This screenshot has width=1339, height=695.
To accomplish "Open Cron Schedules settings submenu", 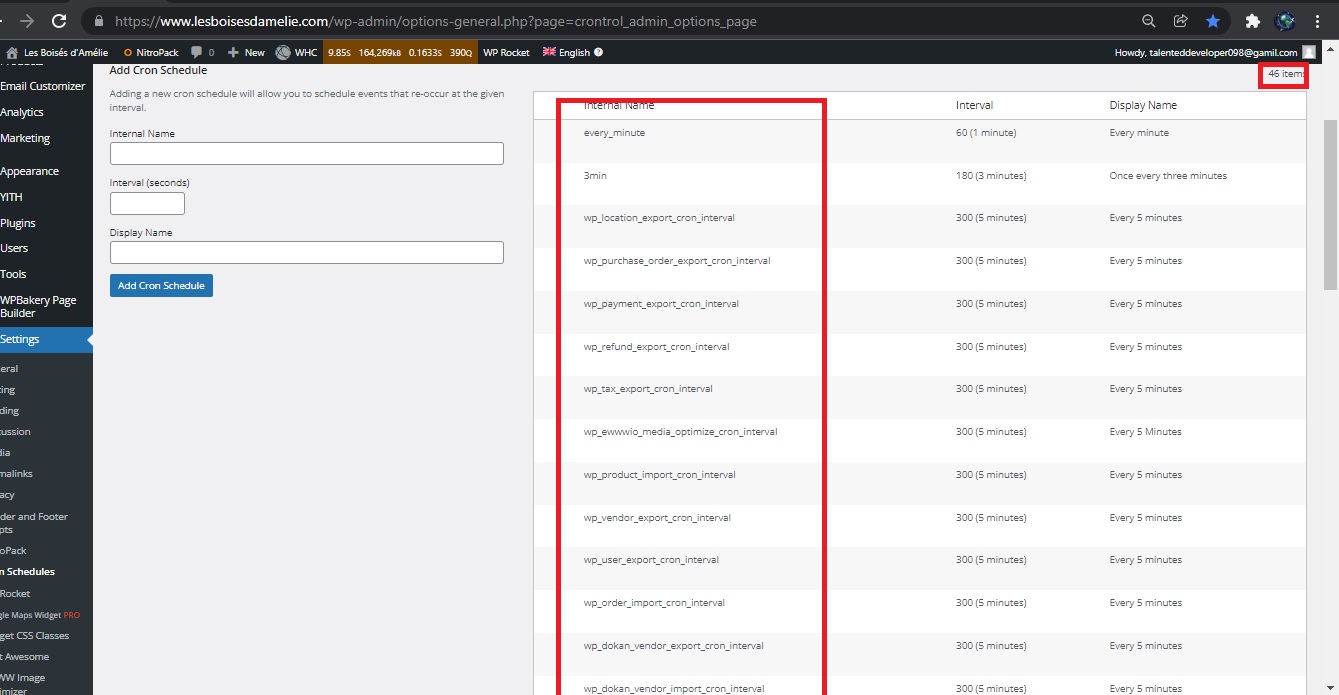I will point(28,572).
